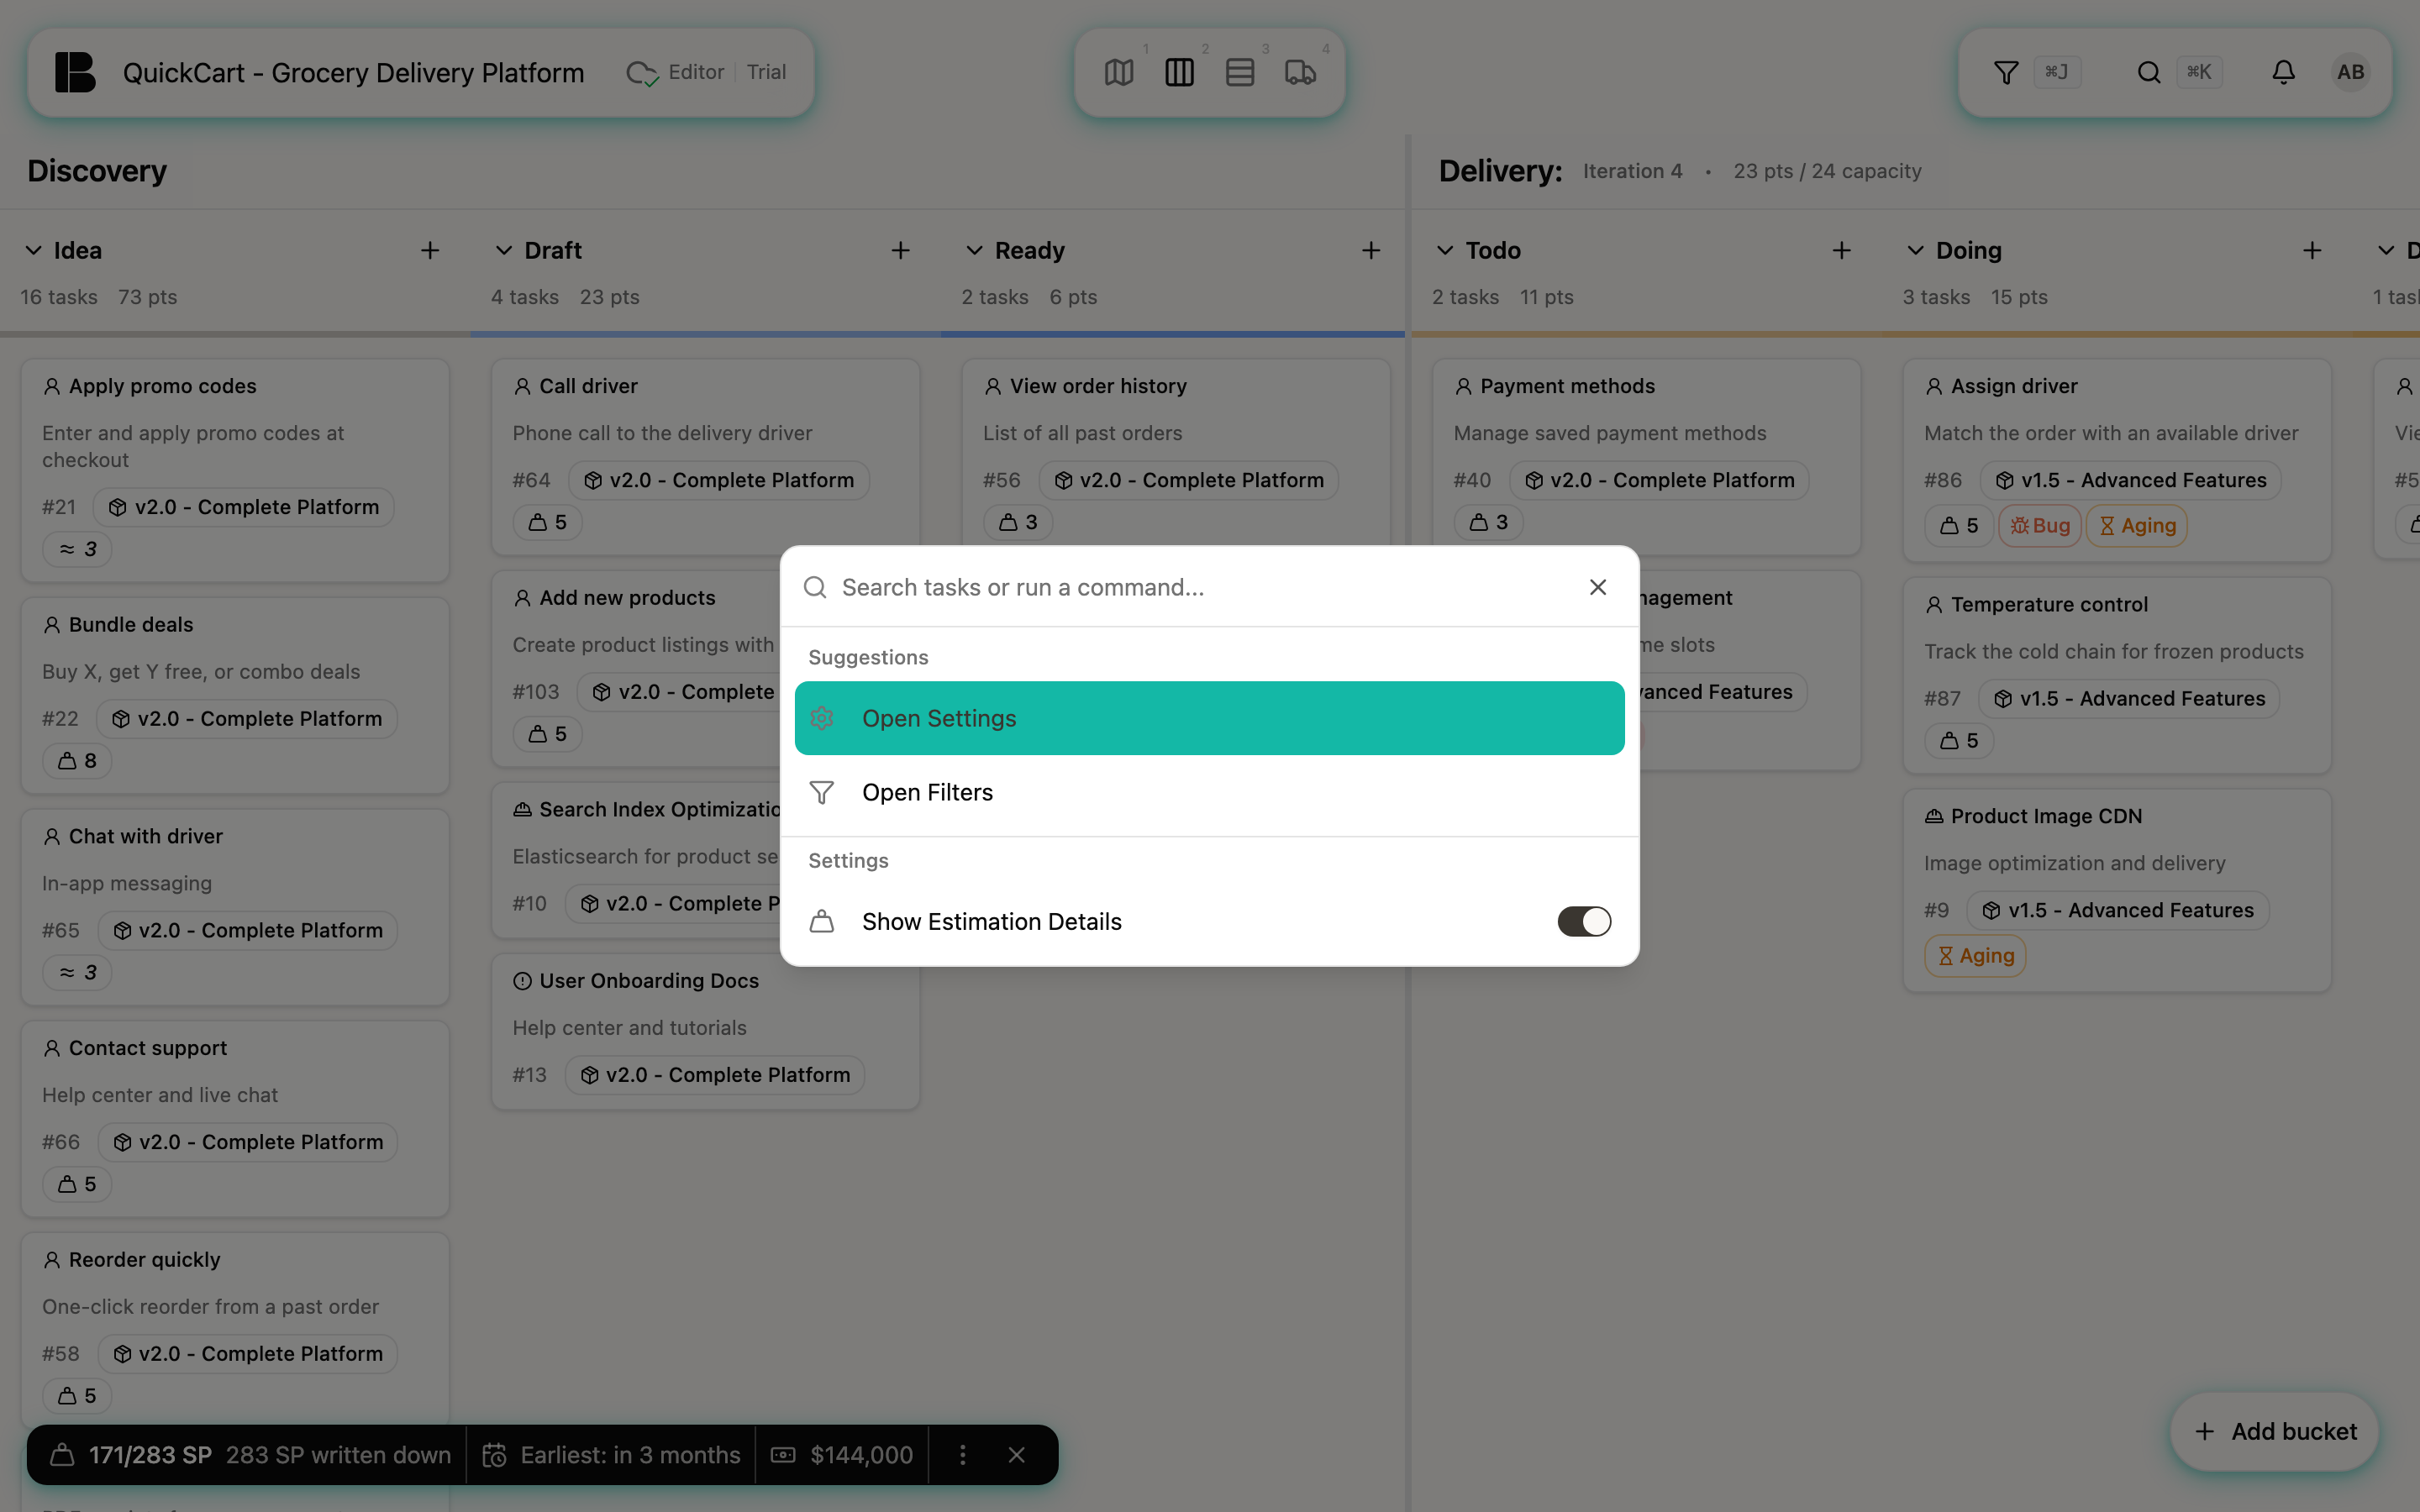Click the Editor role label
The height and width of the screenshot is (1512, 2420).
pyautogui.click(x=696, y=72)
